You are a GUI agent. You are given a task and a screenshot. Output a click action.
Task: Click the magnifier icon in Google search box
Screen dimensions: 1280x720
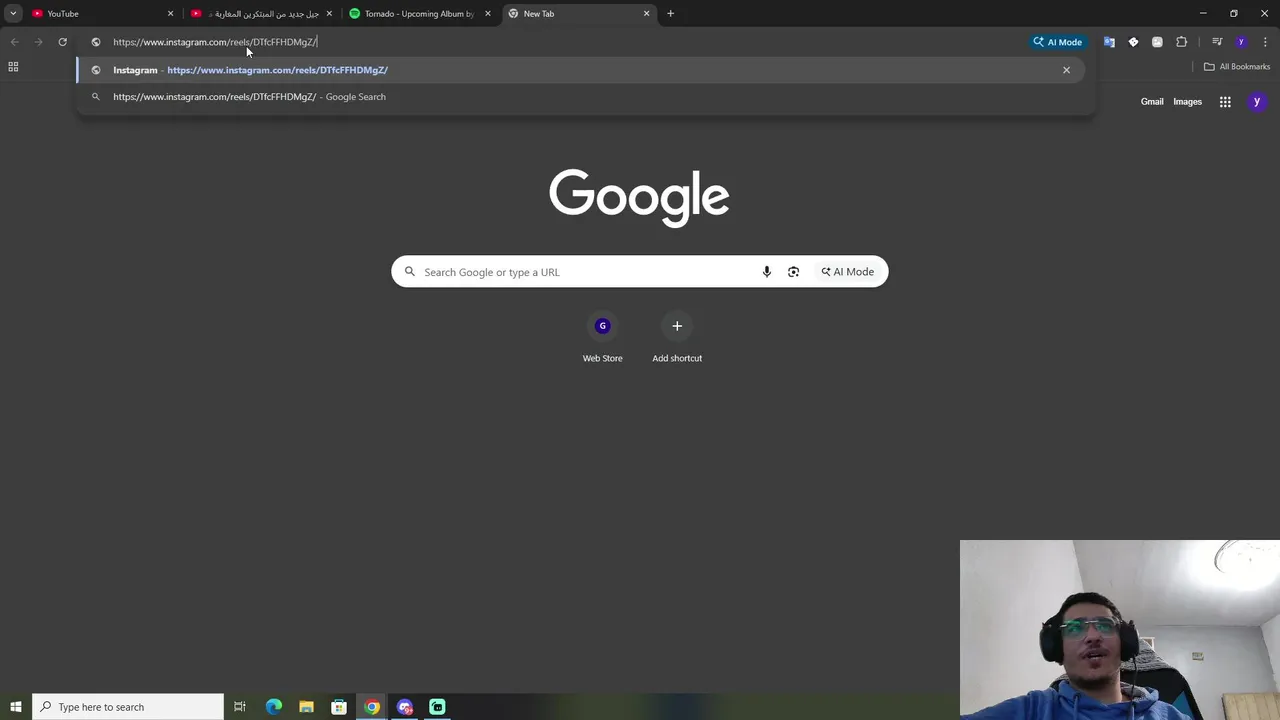[x=410, y=272]
